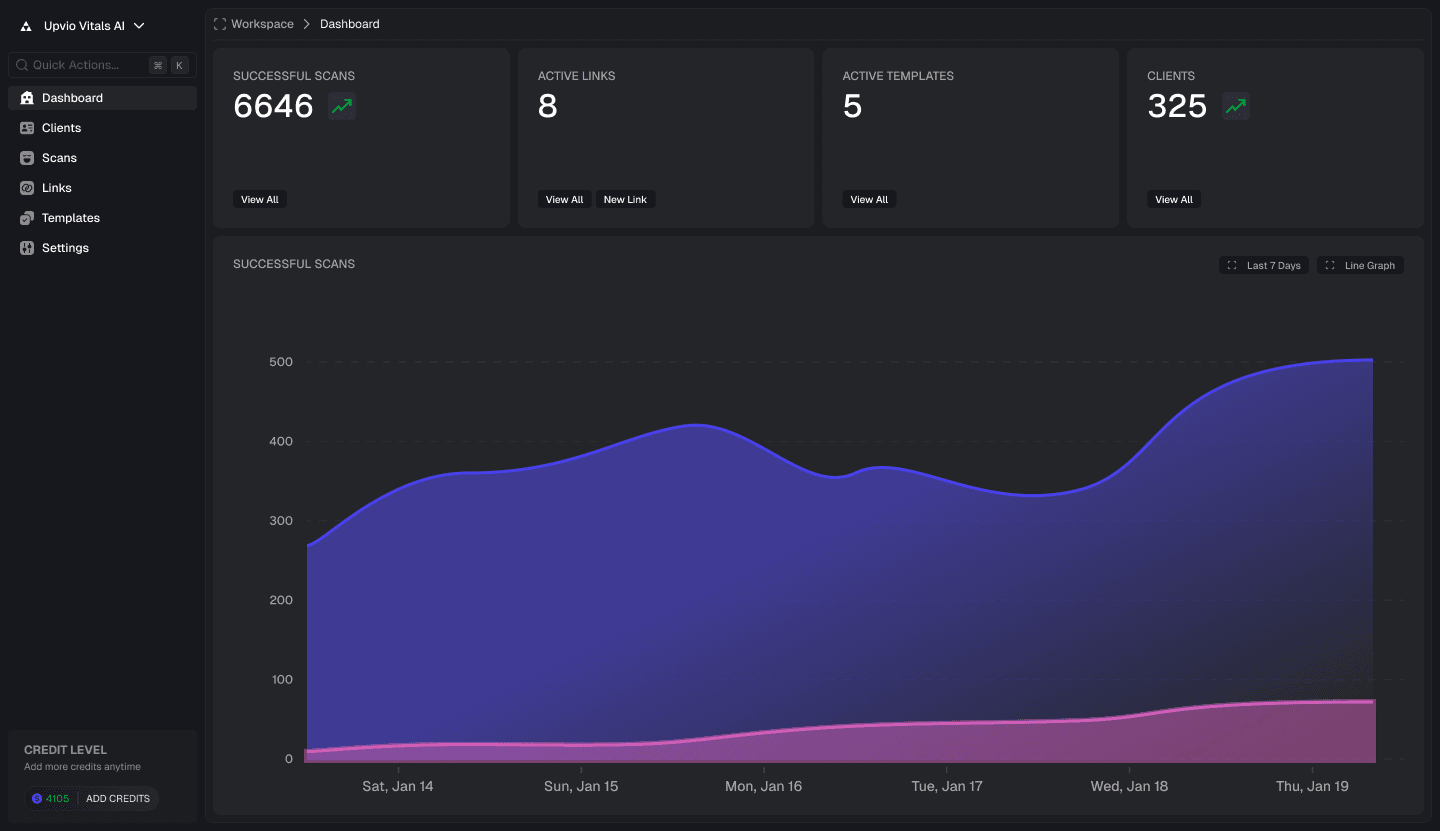1440x831 pixels.
Task: Click the 5 active templates value
Action: [852, 106]
